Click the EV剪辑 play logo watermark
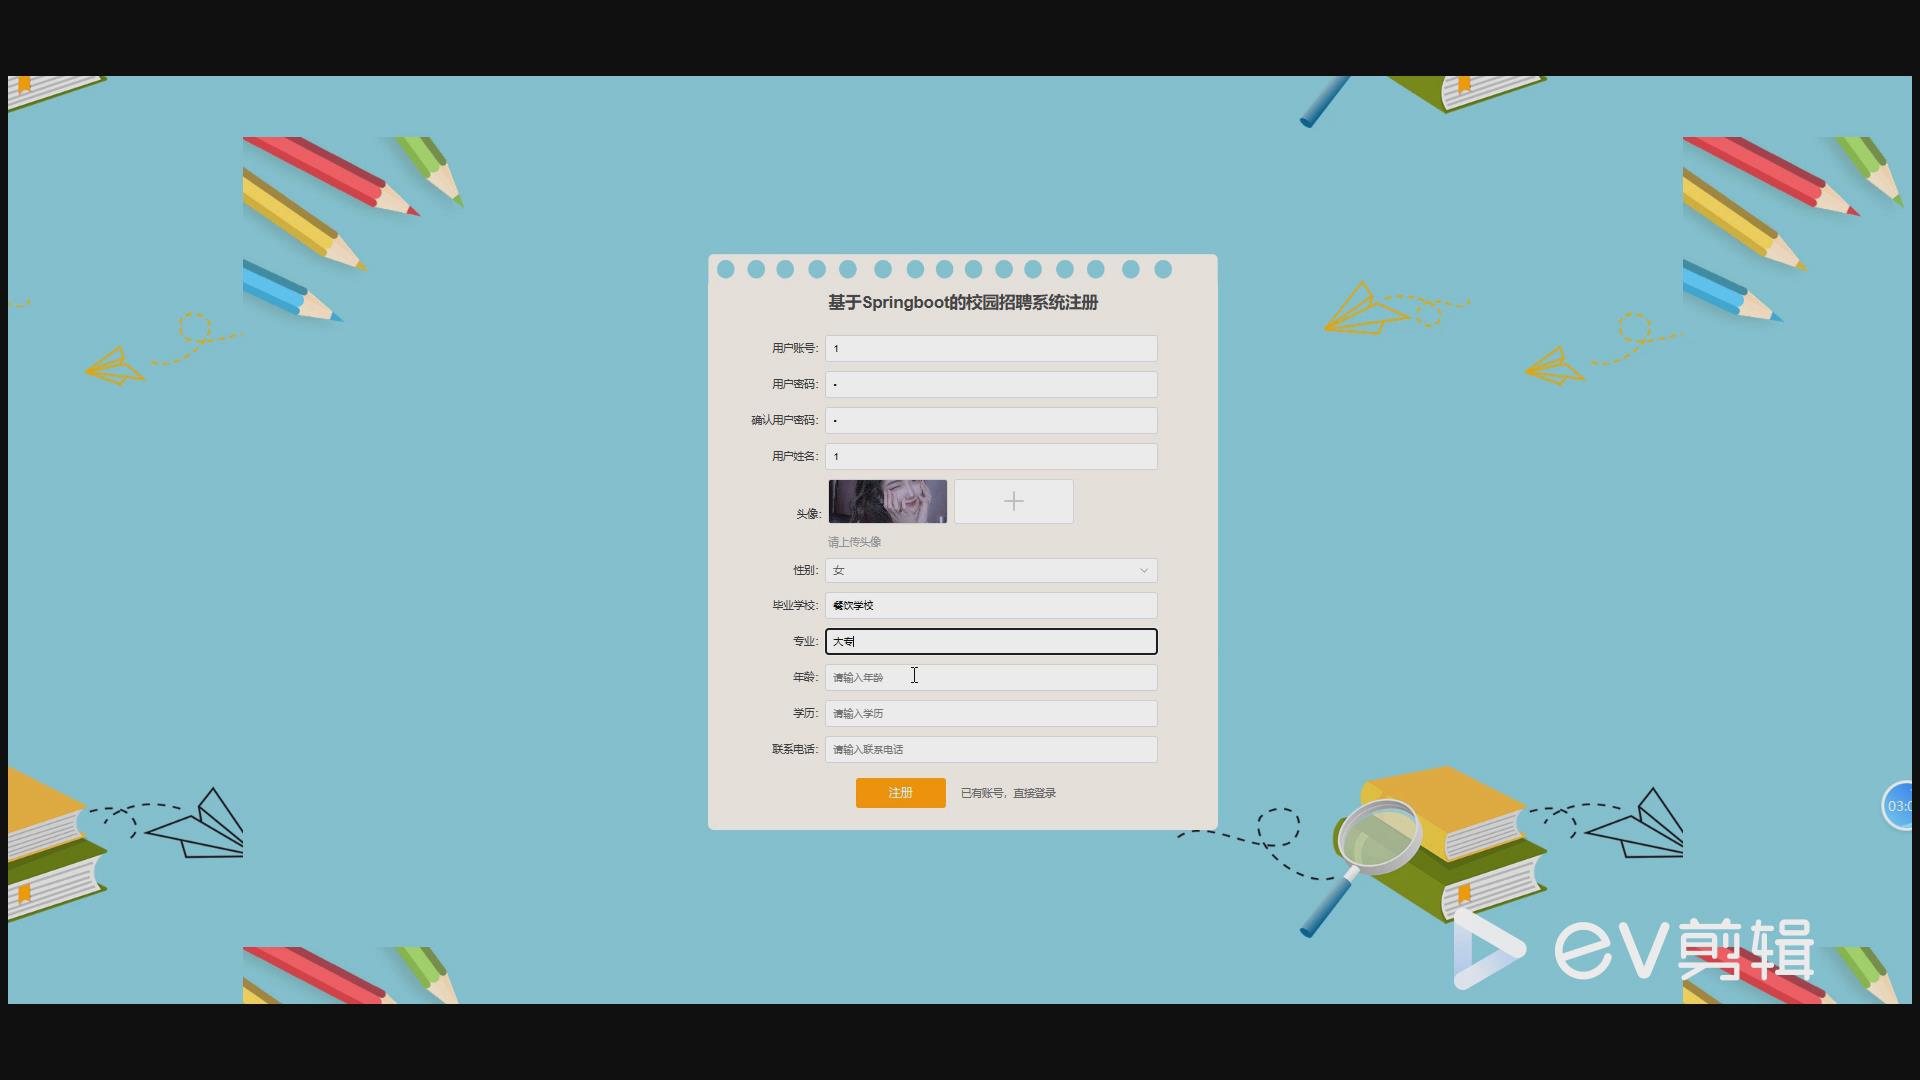The width and height of the screenshot is (1920, 1080). [1488, 949]
